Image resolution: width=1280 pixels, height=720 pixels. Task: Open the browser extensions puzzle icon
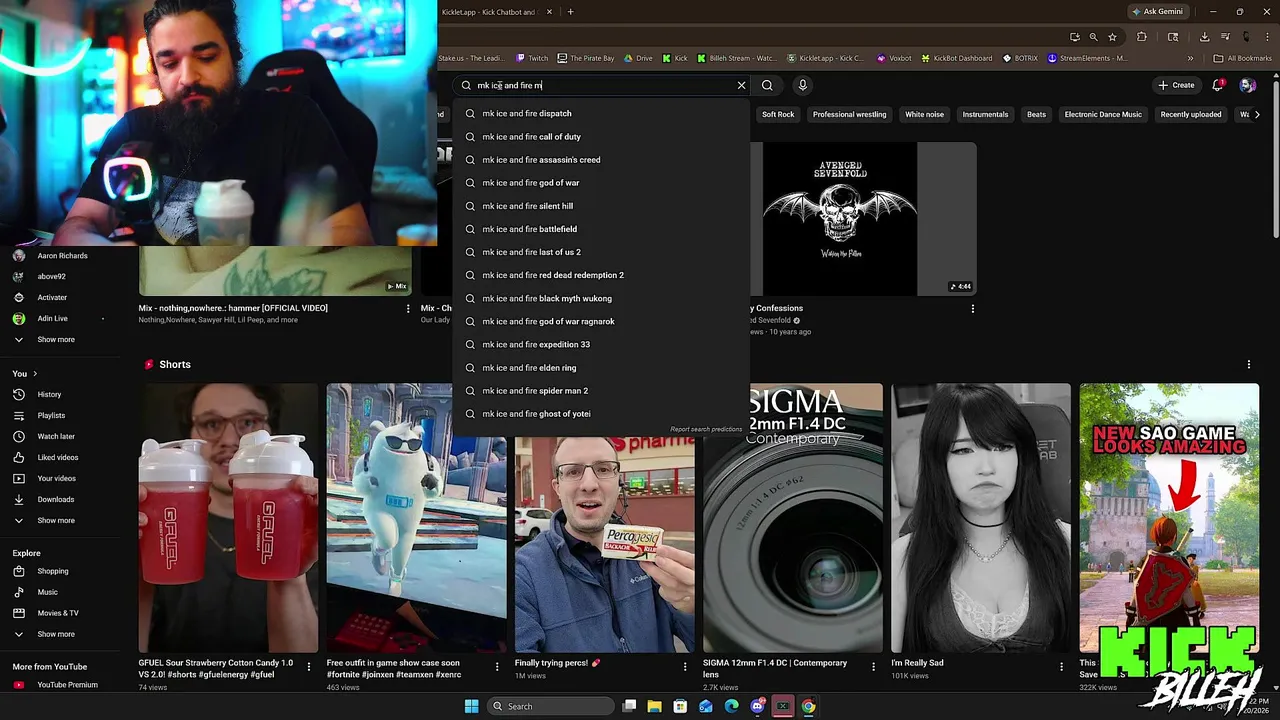tap(1142, 37)
